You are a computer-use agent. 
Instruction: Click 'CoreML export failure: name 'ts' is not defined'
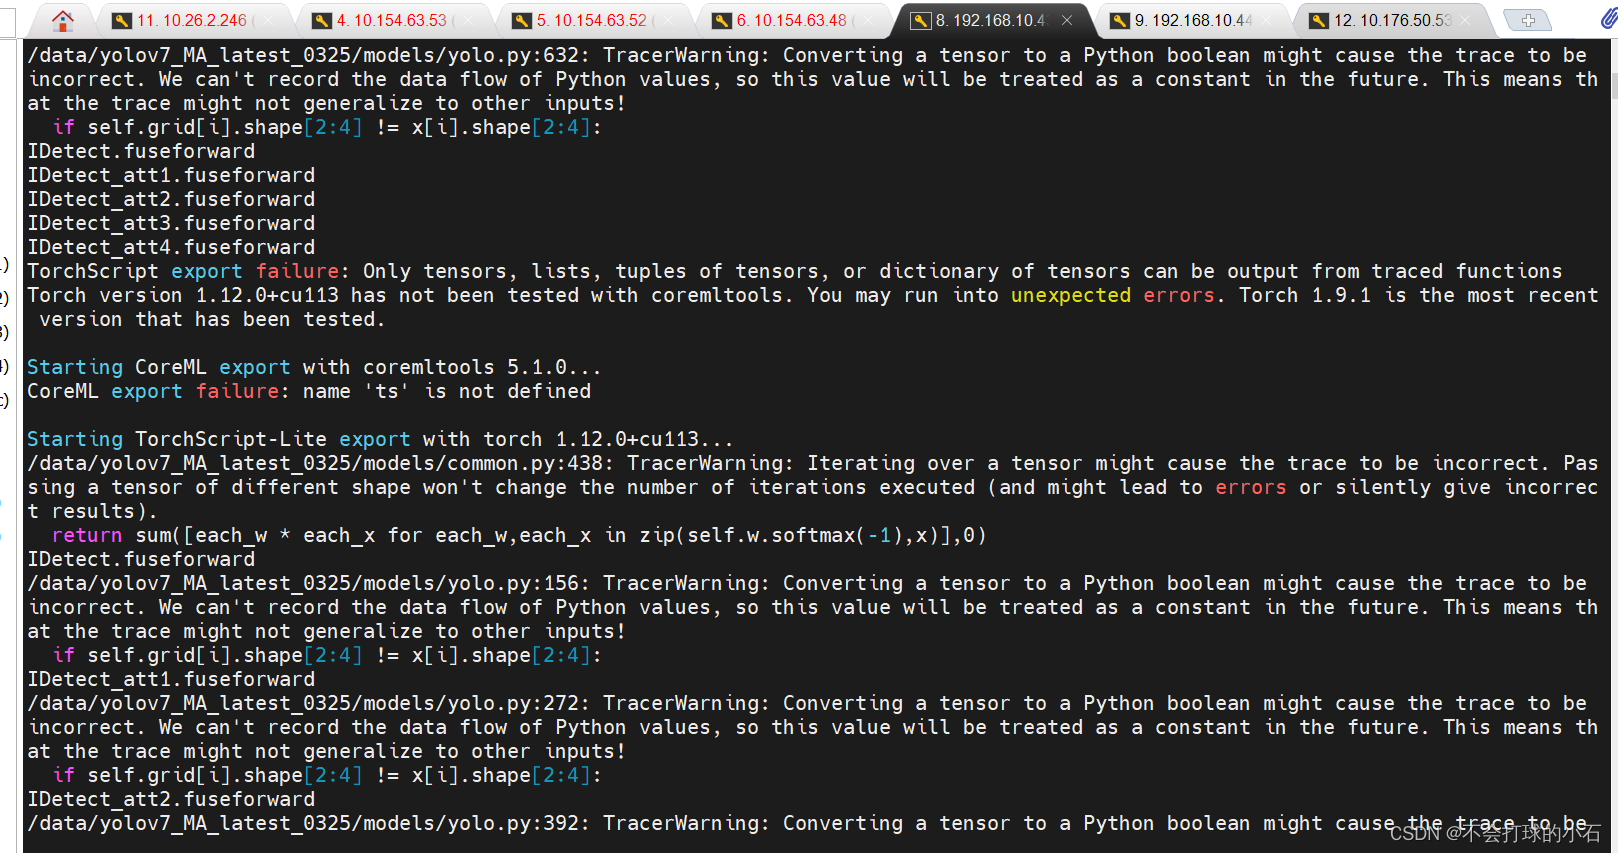309,391
